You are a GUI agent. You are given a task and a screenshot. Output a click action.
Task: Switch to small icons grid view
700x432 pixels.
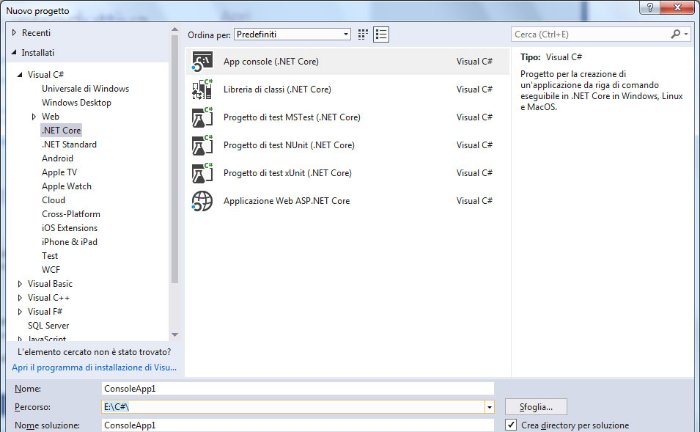tap(363, 34)
